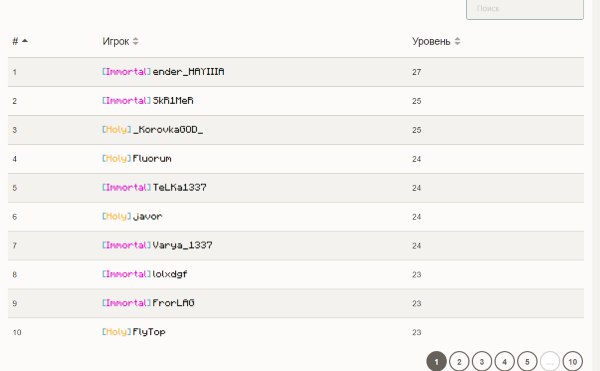
Task: Go to page 2
Action: 459,361
